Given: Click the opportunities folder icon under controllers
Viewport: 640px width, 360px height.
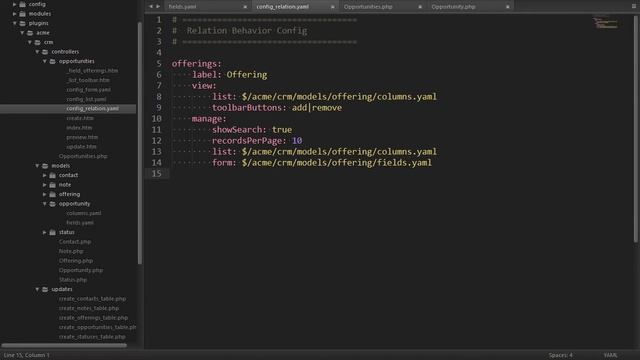Looking at the screenshot, I should tap(53, 61).
